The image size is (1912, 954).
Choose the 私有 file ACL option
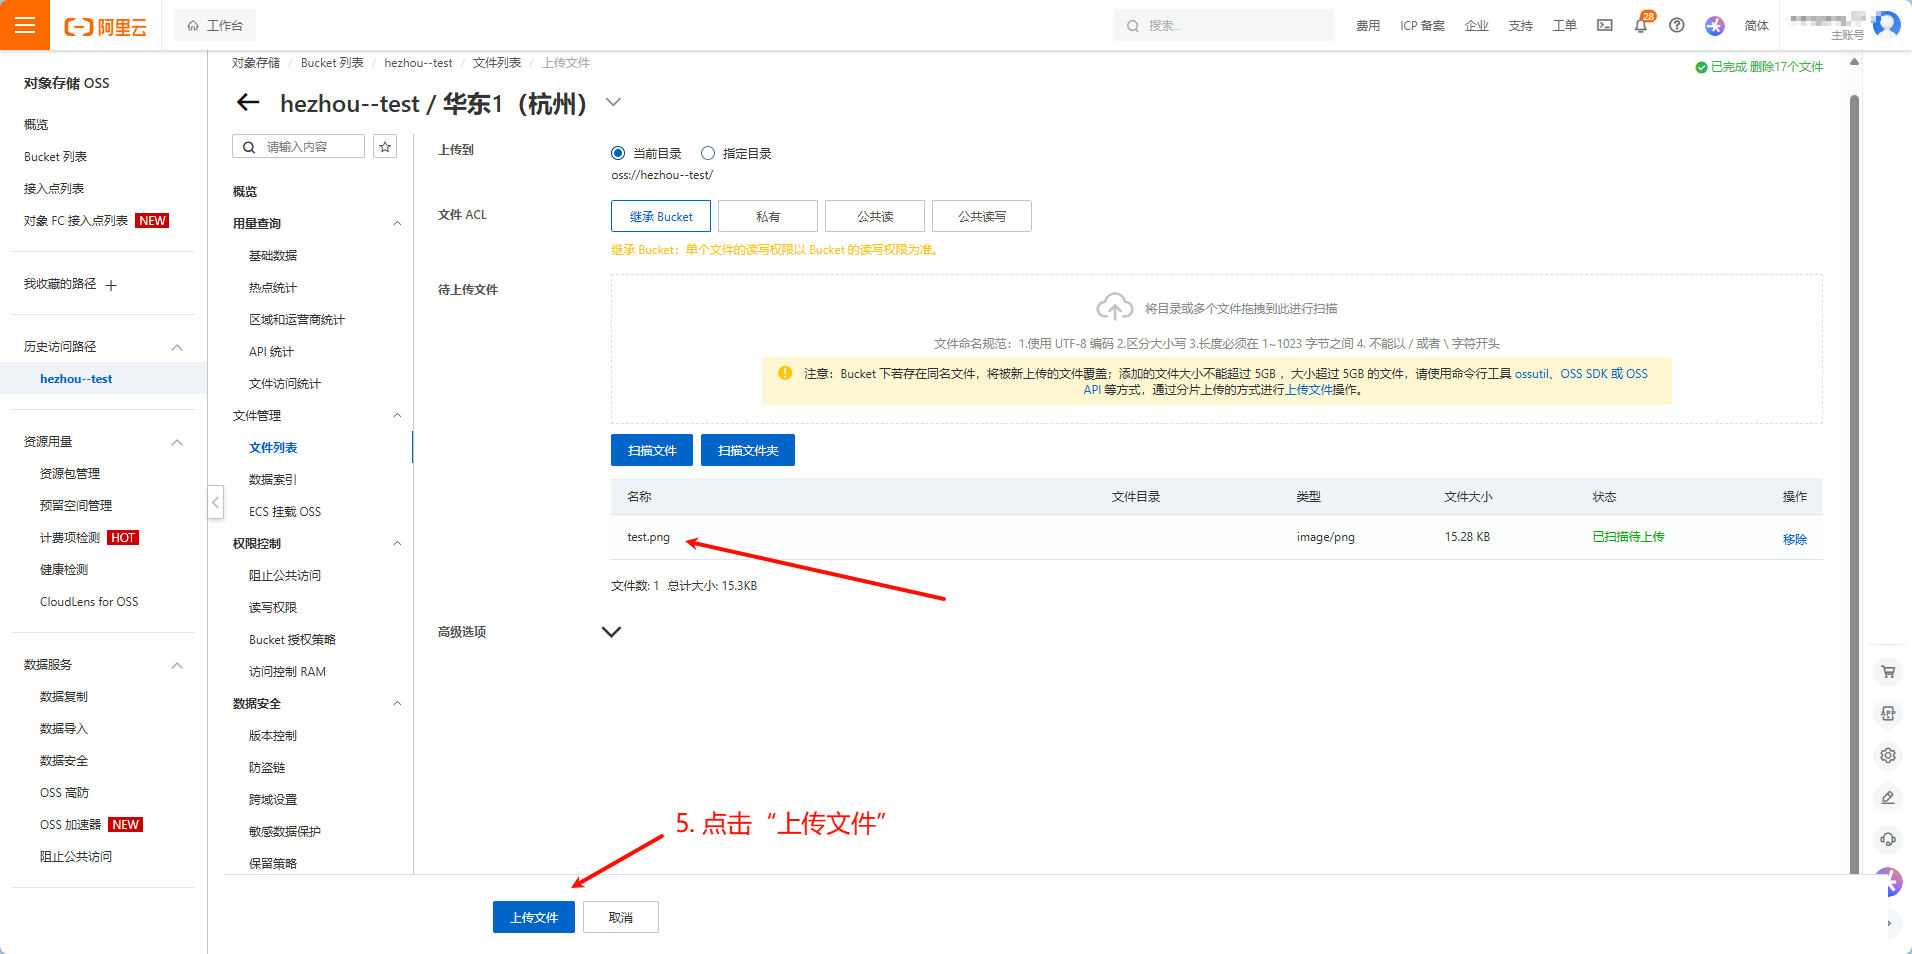(x=768, y=216)
